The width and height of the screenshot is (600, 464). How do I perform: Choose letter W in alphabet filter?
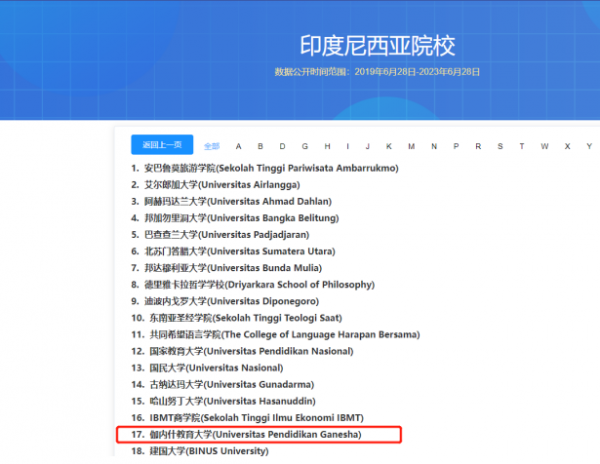click(x=543, y=146)
